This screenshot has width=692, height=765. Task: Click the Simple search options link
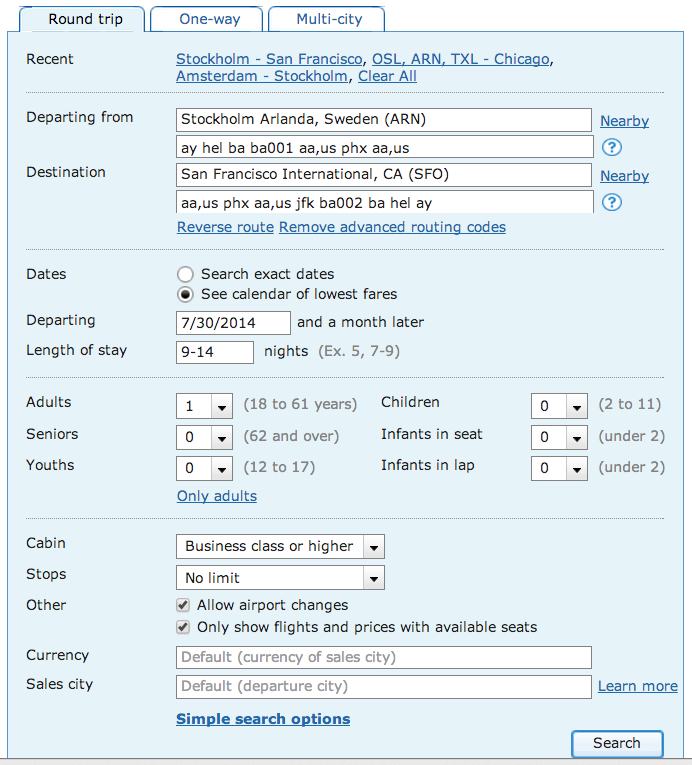263,719
